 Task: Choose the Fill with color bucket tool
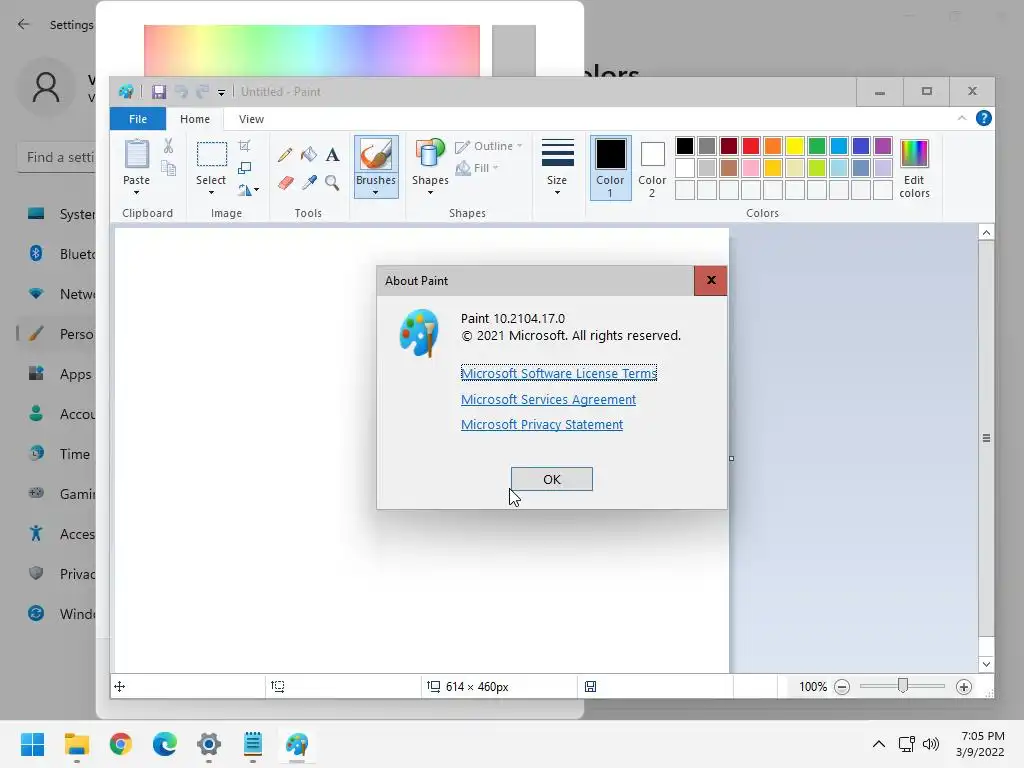[309, 155]
